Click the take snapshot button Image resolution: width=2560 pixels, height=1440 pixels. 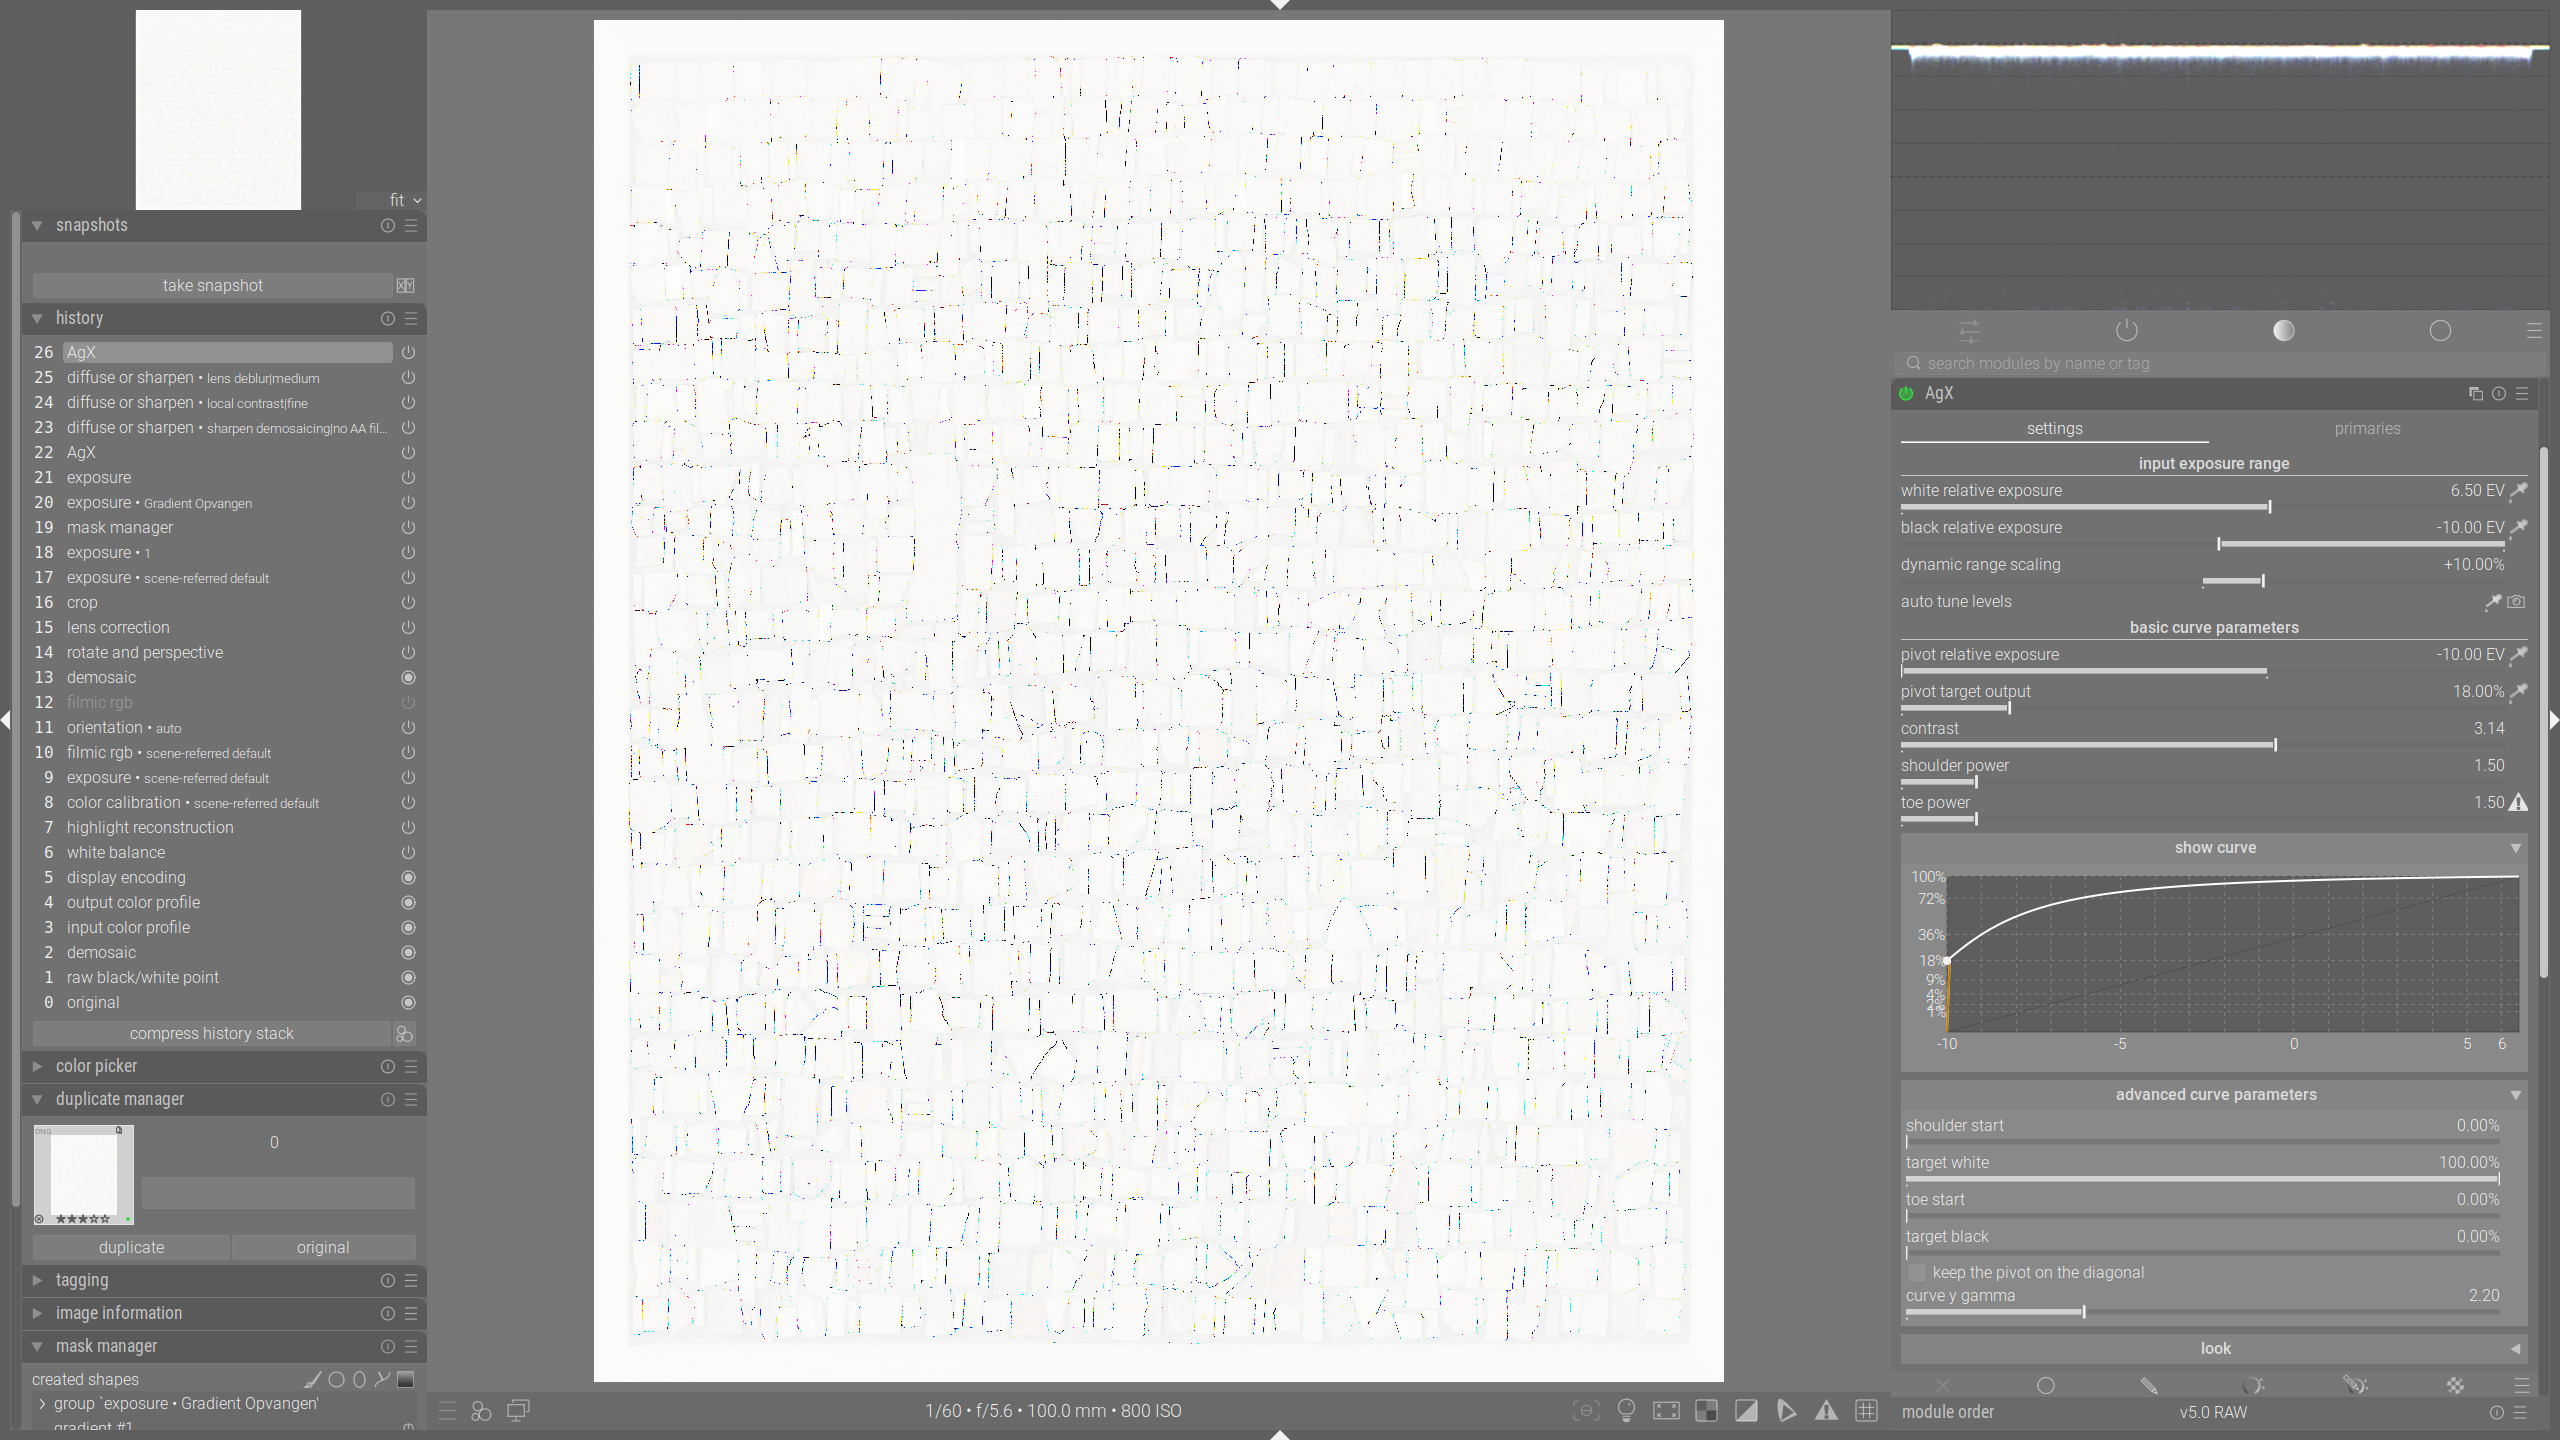[212, 286]
